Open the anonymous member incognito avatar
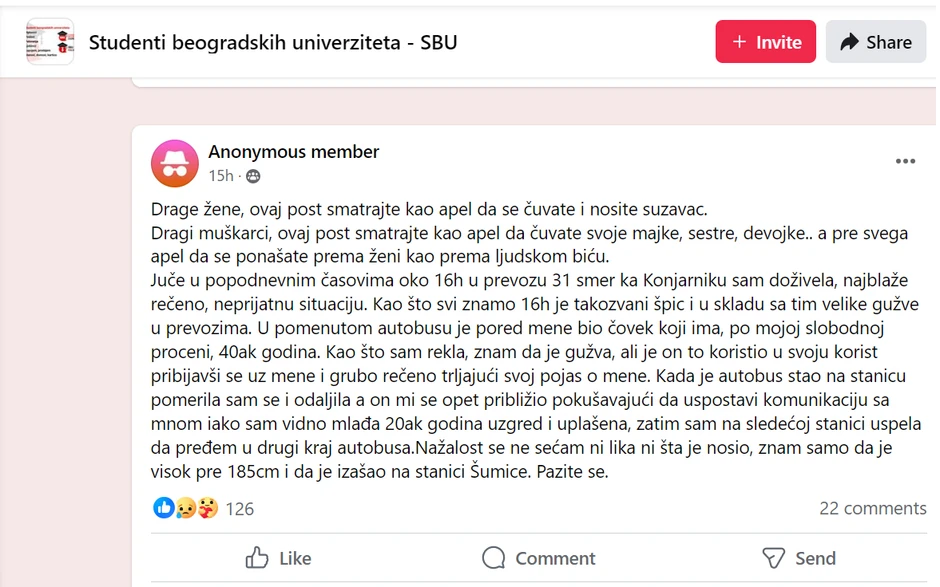 tap(175, 163)
